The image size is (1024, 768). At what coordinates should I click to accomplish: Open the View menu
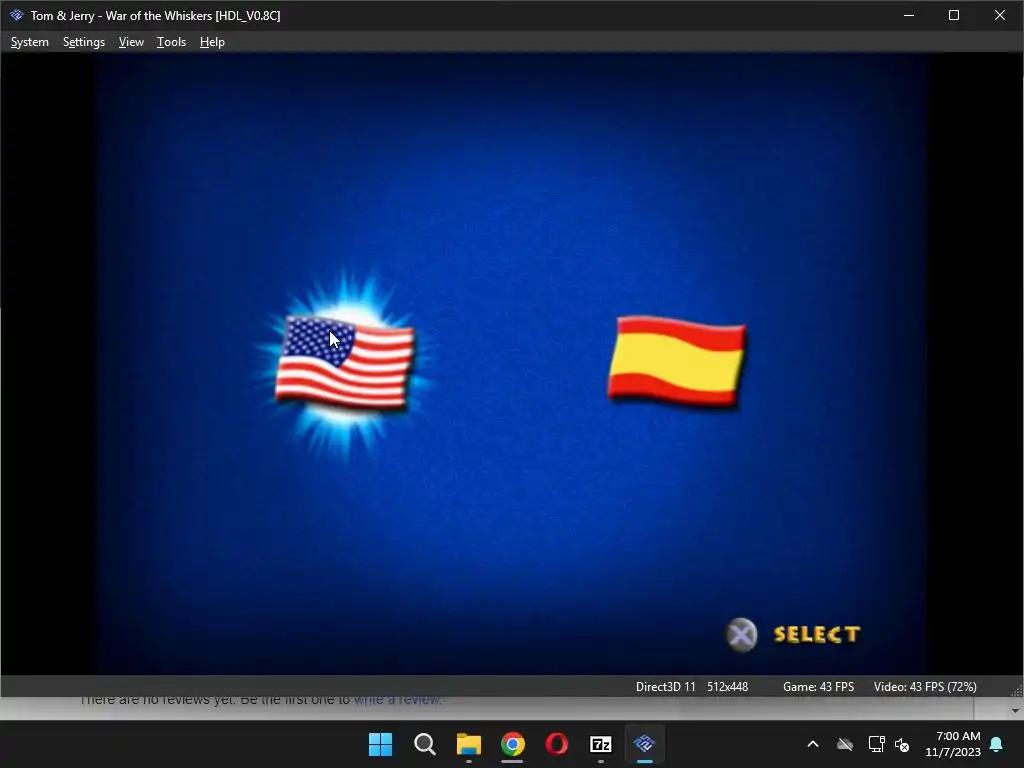coord(131,42)
